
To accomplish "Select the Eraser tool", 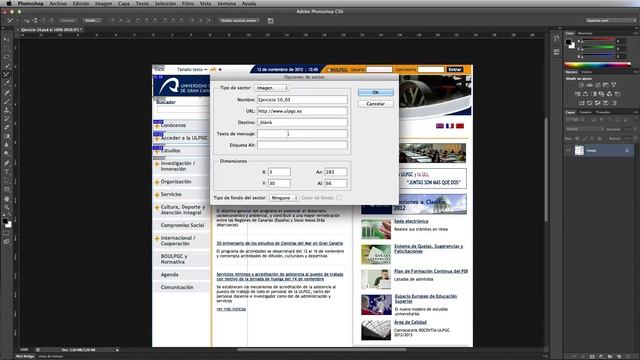I will (x=7, y=127).
